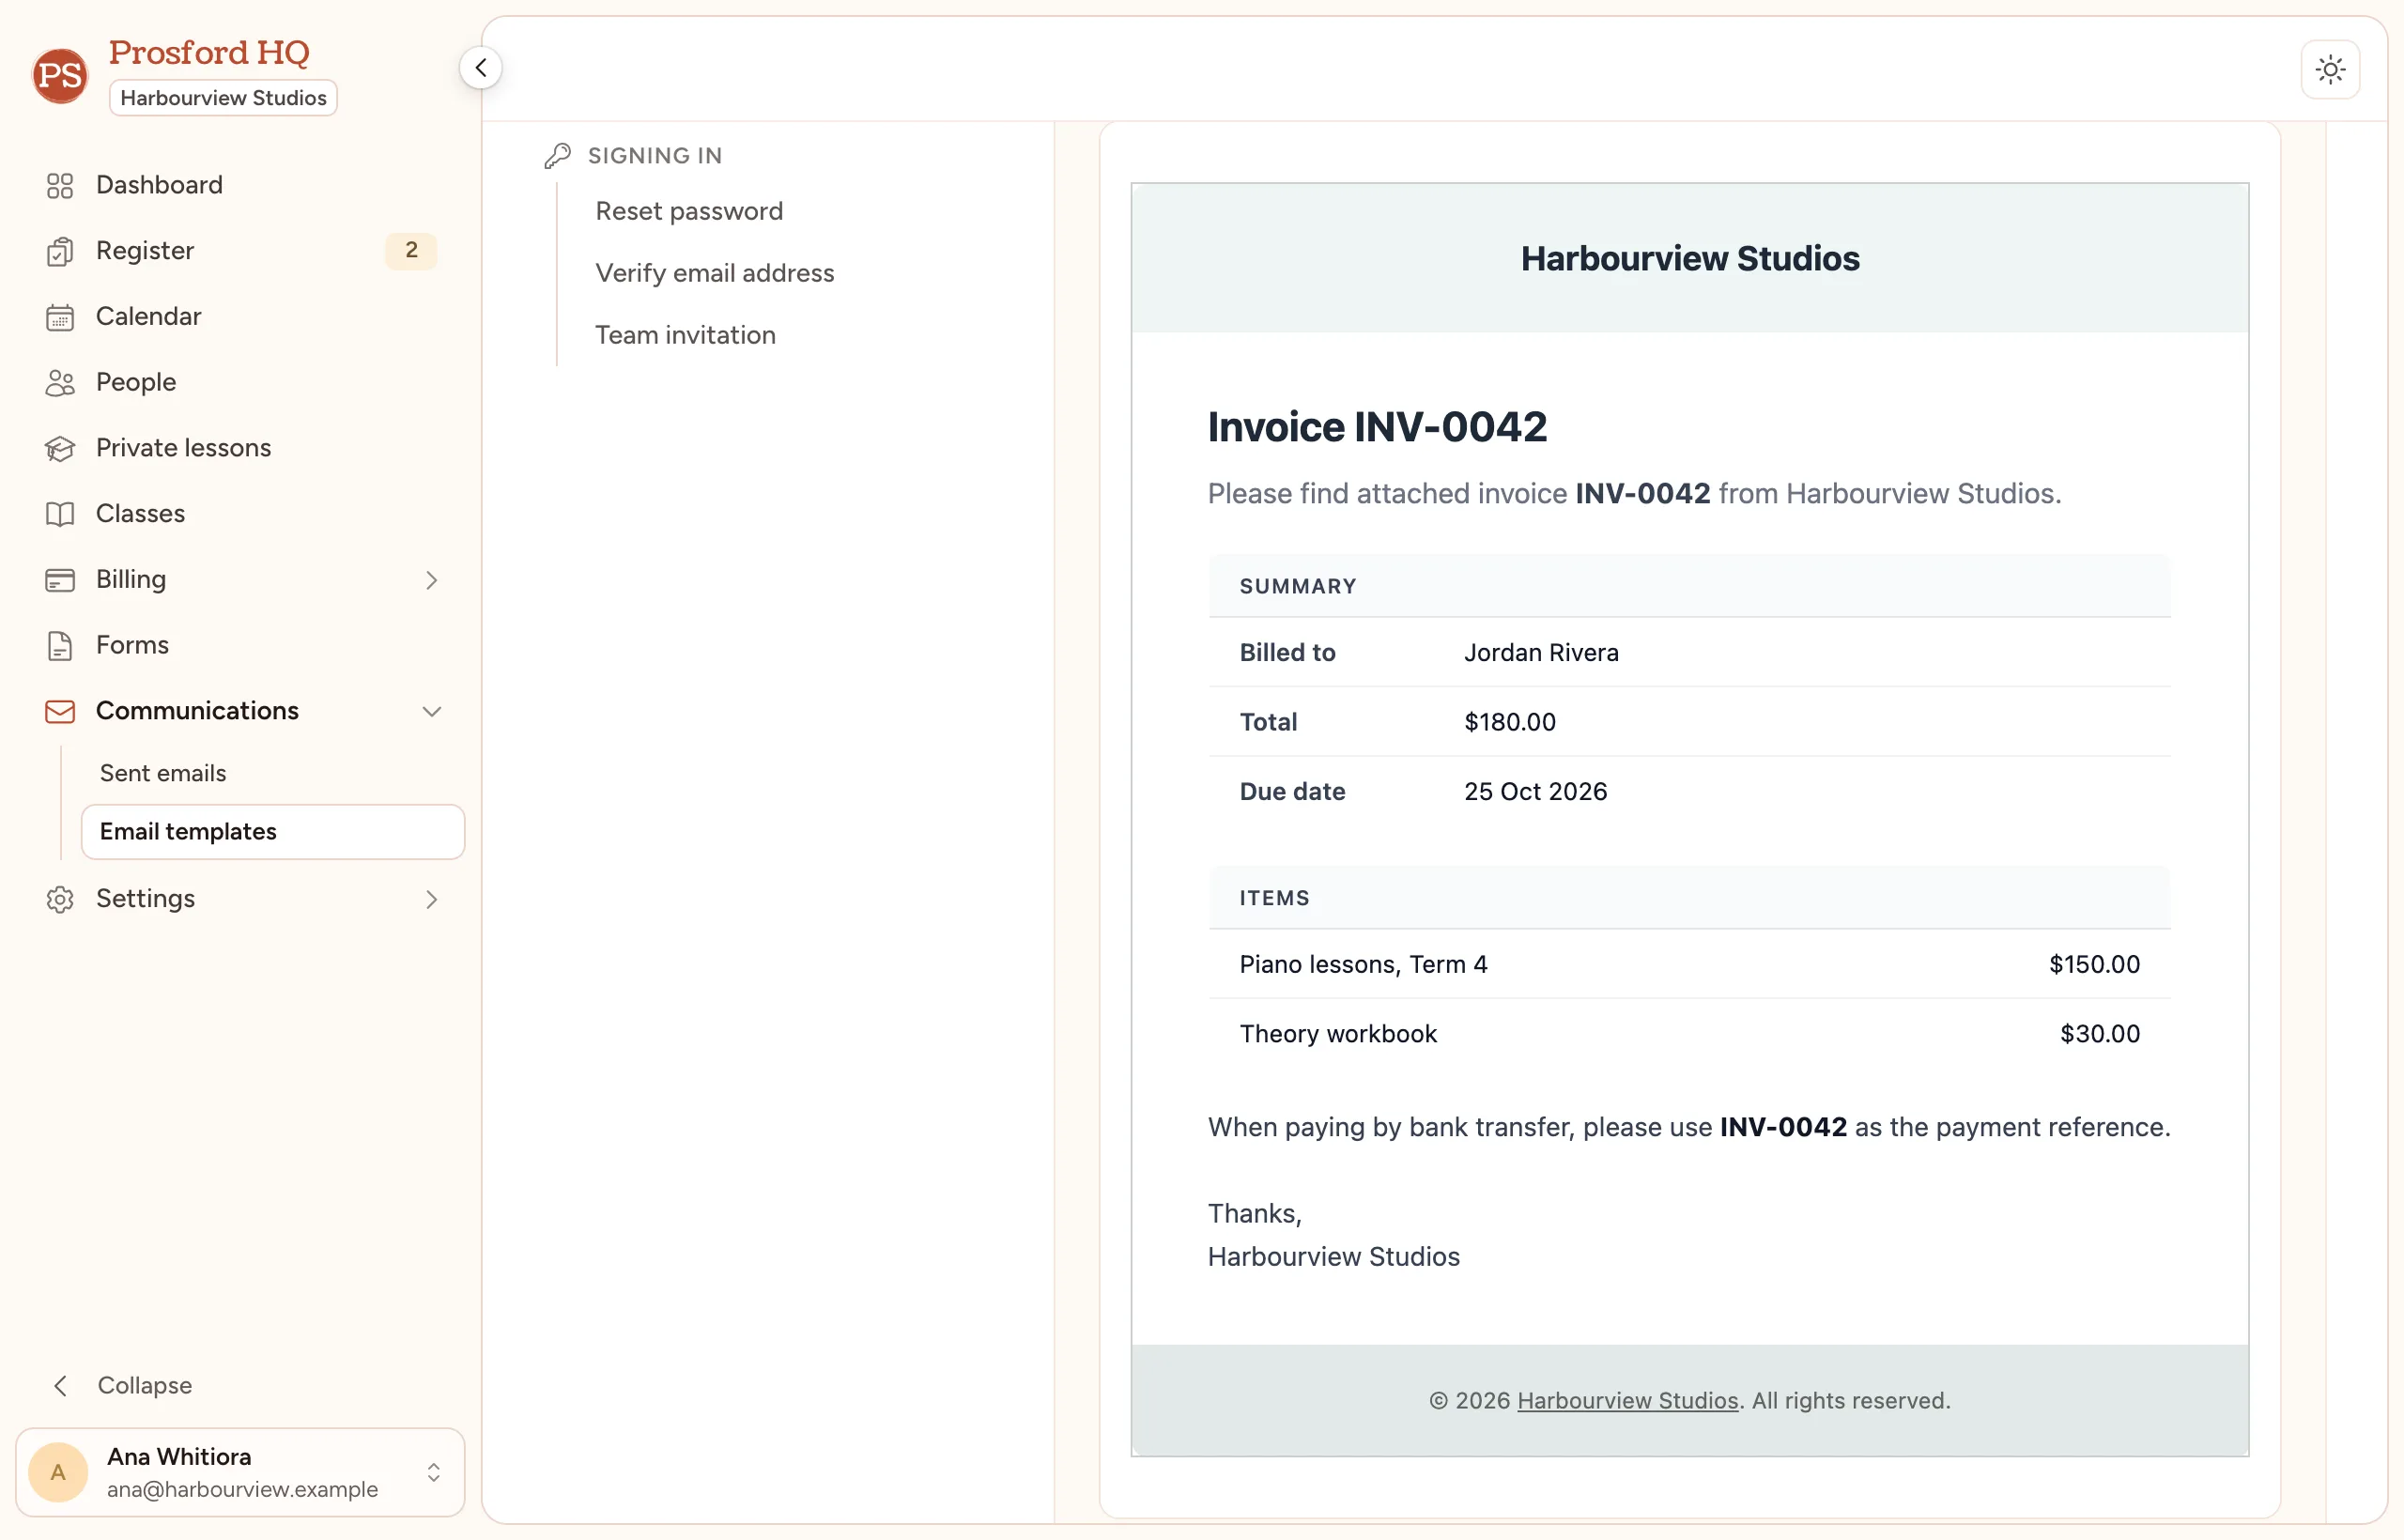
Task: Click the $150.00 item price
Action: [2094, 964]
